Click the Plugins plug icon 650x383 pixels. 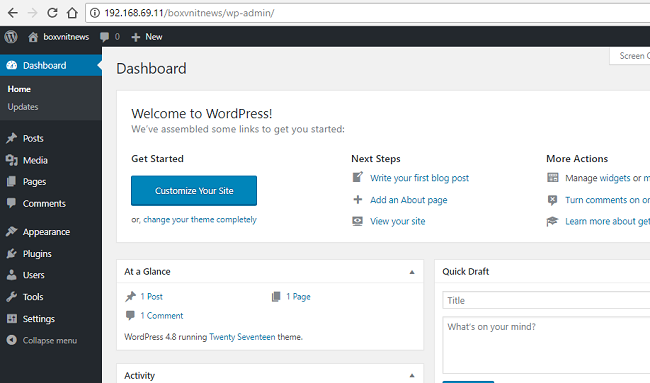coord(12,253)
